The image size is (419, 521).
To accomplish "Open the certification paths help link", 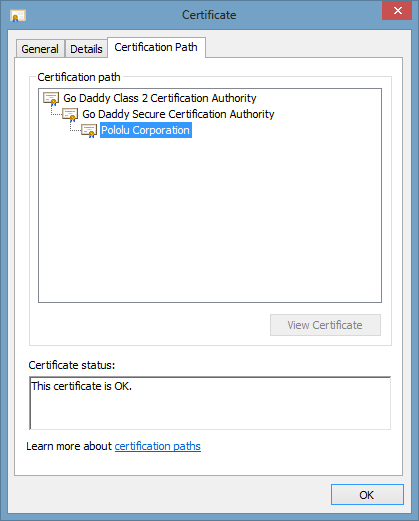I will click(158, 446).
